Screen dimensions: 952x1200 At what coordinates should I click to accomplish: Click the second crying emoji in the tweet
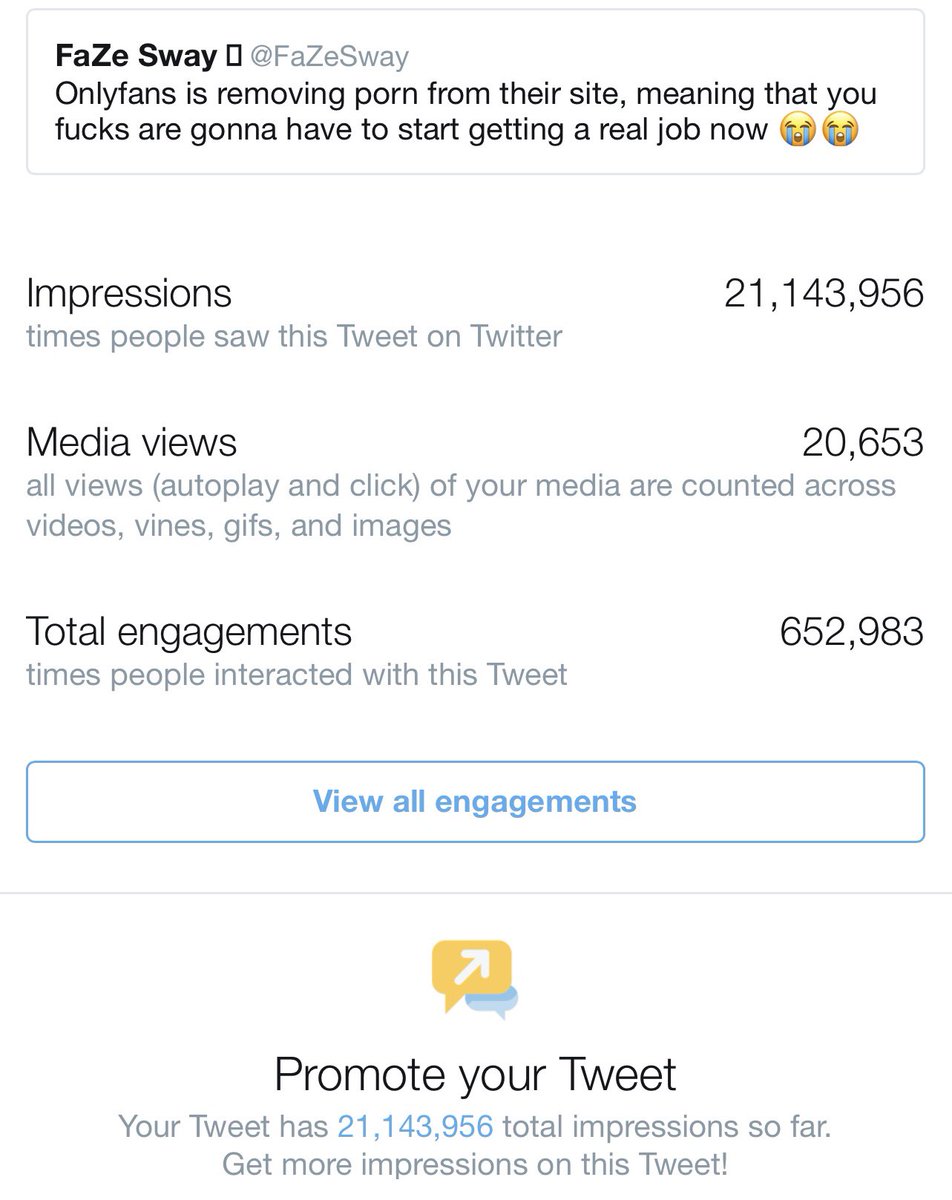840,131
